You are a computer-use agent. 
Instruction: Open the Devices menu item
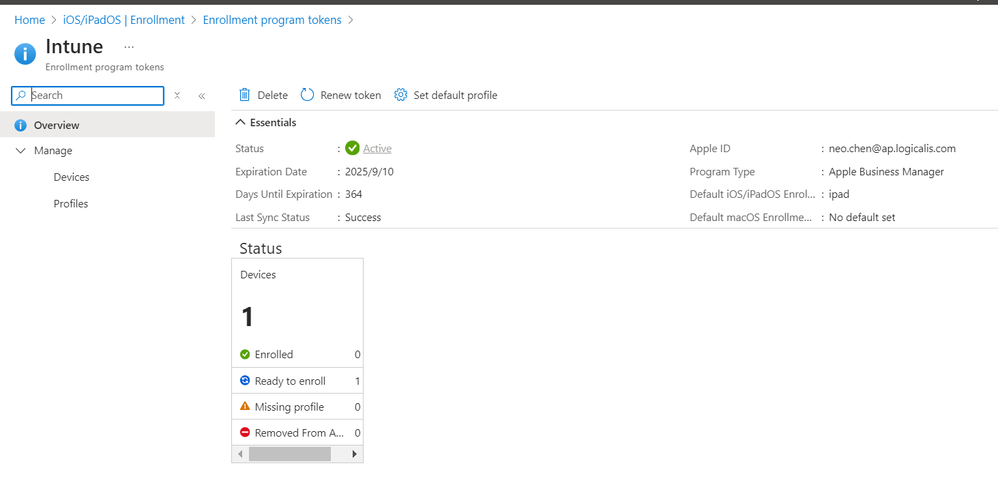click(71, 177)
